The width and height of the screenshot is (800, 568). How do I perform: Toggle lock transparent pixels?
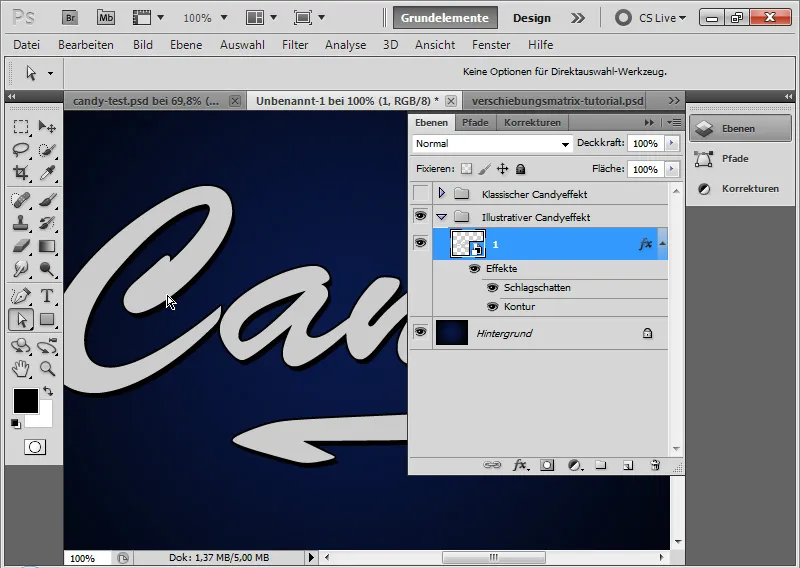click(466, 169)
